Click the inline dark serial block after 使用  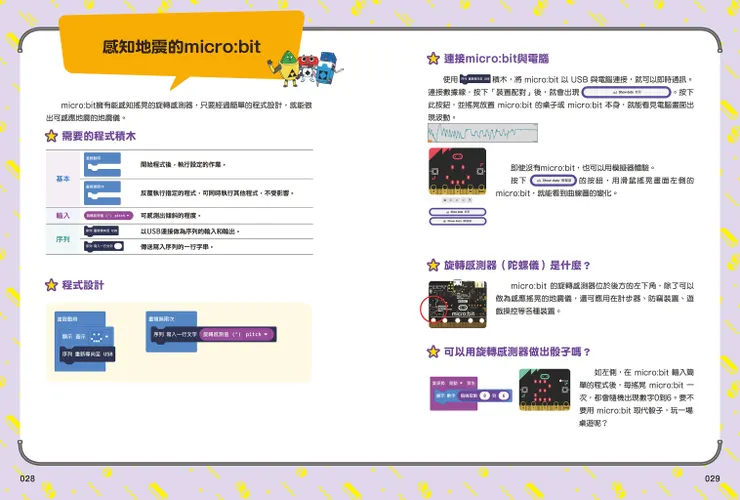tap(475, 79)
